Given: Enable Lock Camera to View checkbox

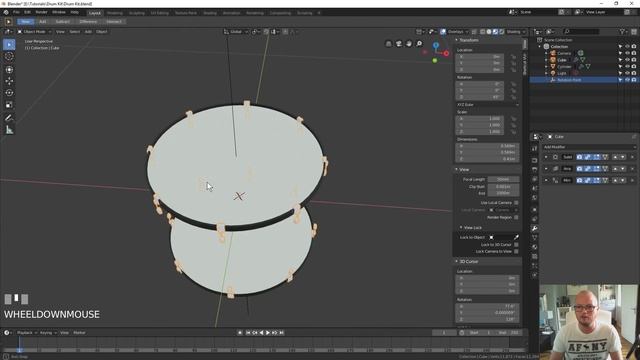Looking at the screenshot, I should tap(516, 251).
